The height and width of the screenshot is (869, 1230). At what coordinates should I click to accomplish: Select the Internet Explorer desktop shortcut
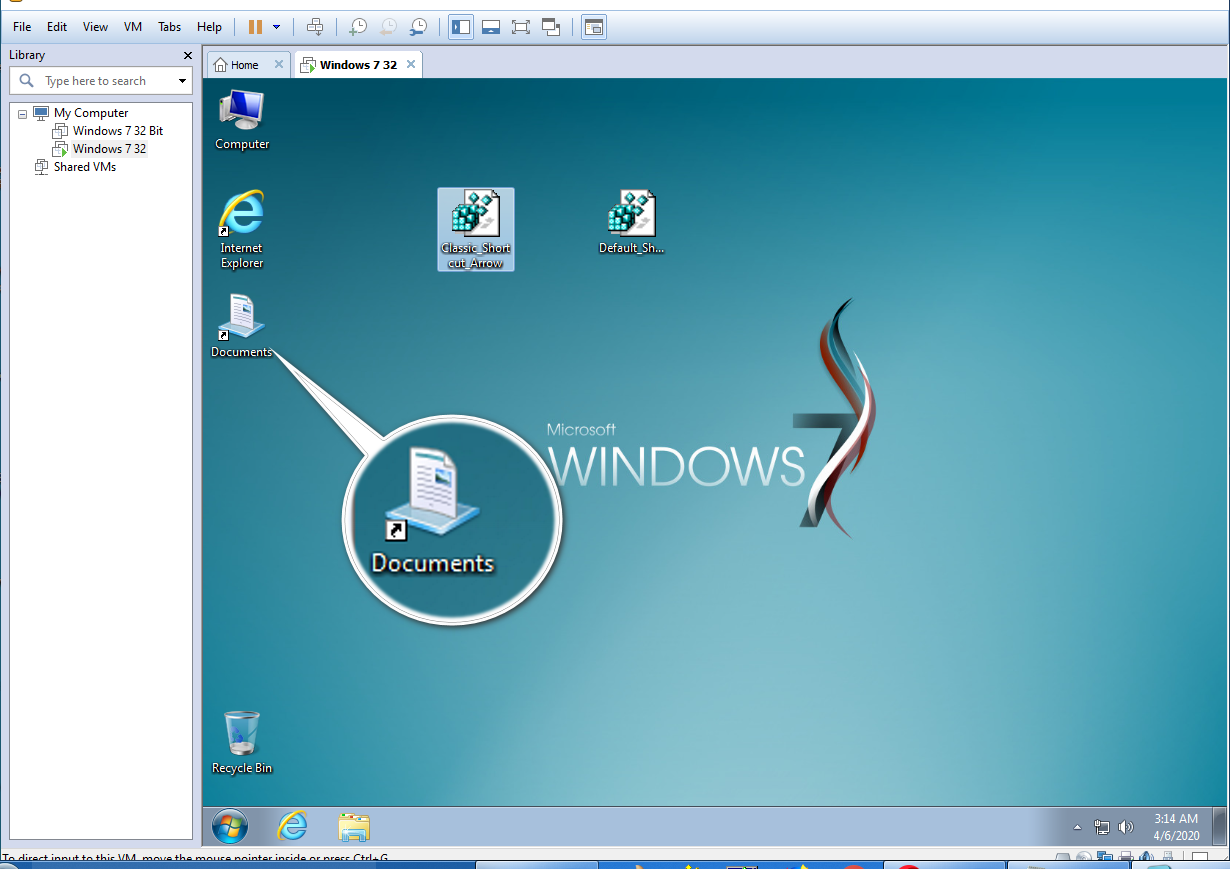coord(242,229)
